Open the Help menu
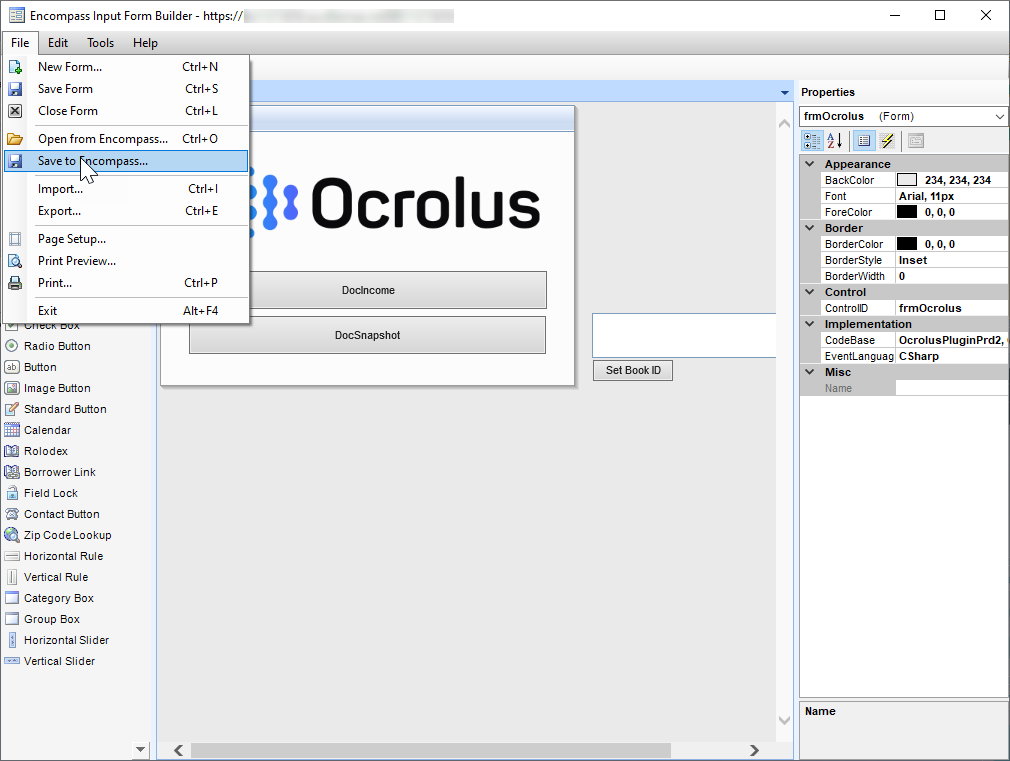This screenshot has height=761, width=1010. coord(145,43)
